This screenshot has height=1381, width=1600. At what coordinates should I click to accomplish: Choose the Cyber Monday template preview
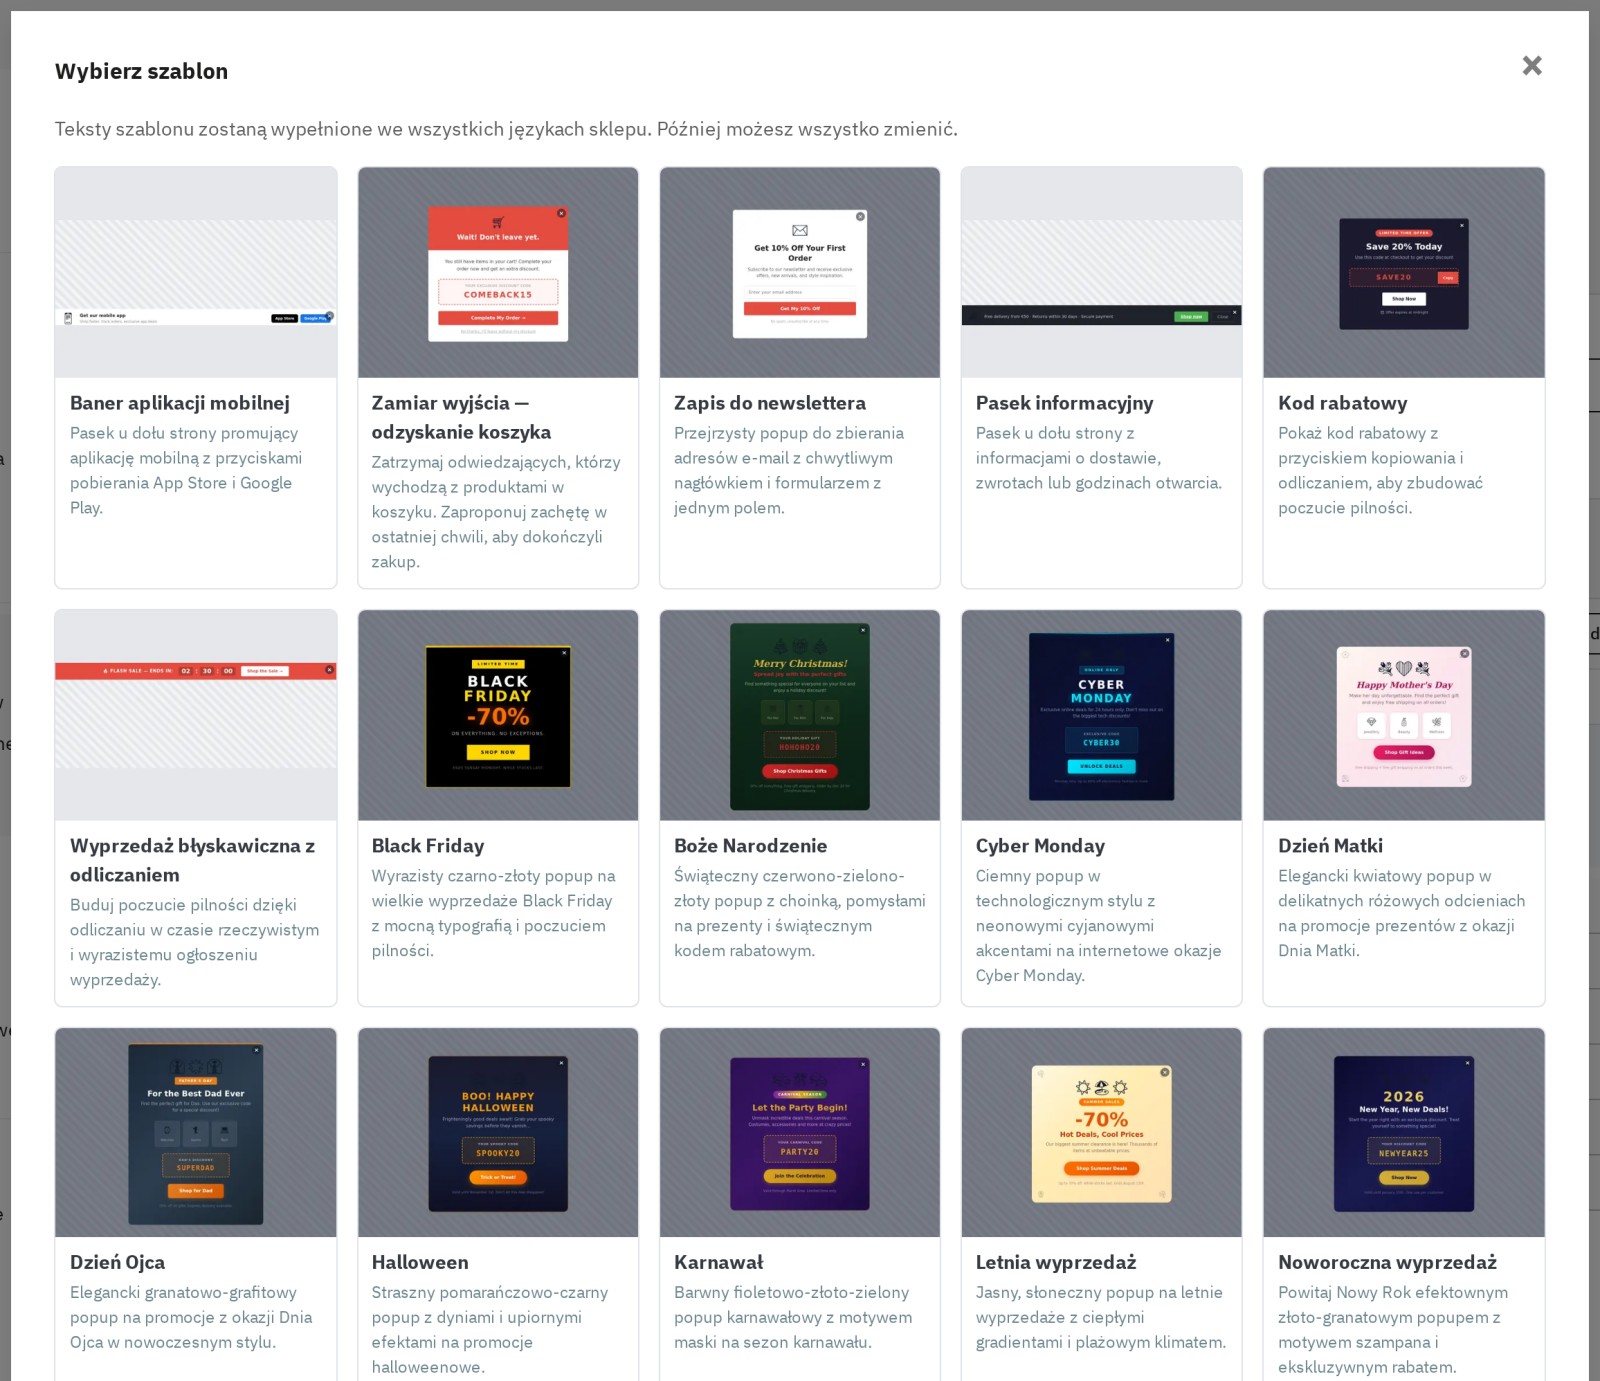[1102, 715]
